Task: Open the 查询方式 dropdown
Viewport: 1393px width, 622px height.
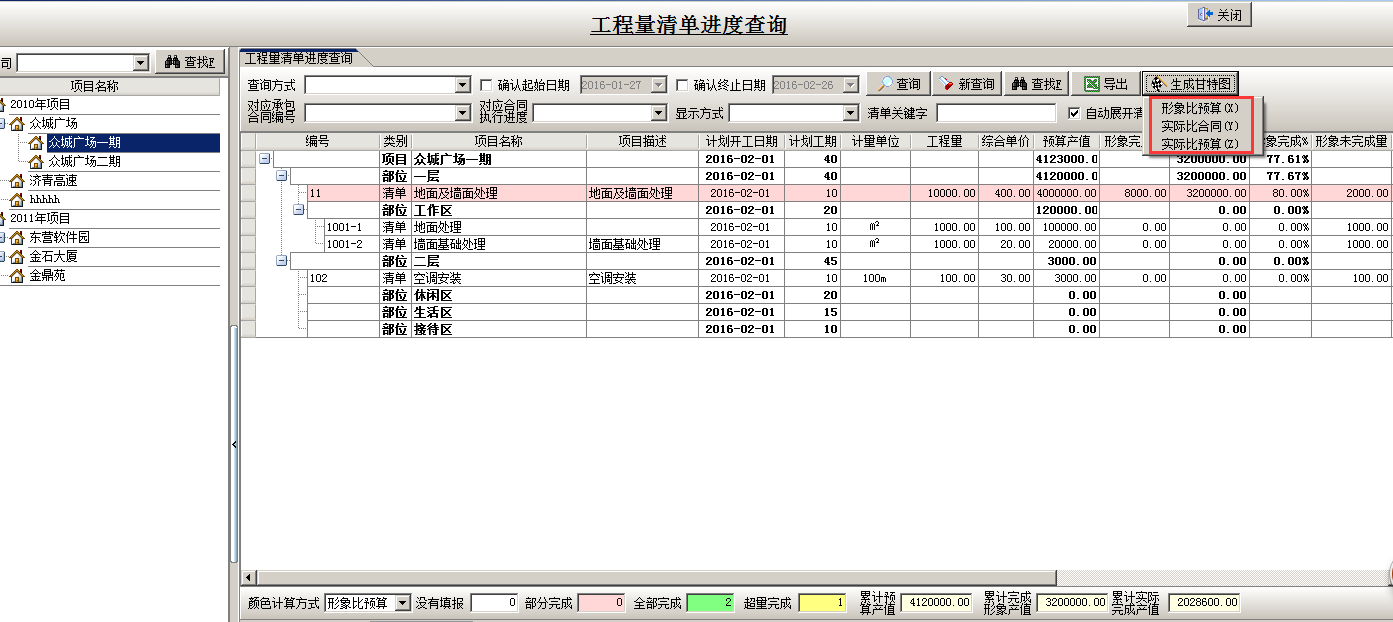Action: [x=461, y=84]
